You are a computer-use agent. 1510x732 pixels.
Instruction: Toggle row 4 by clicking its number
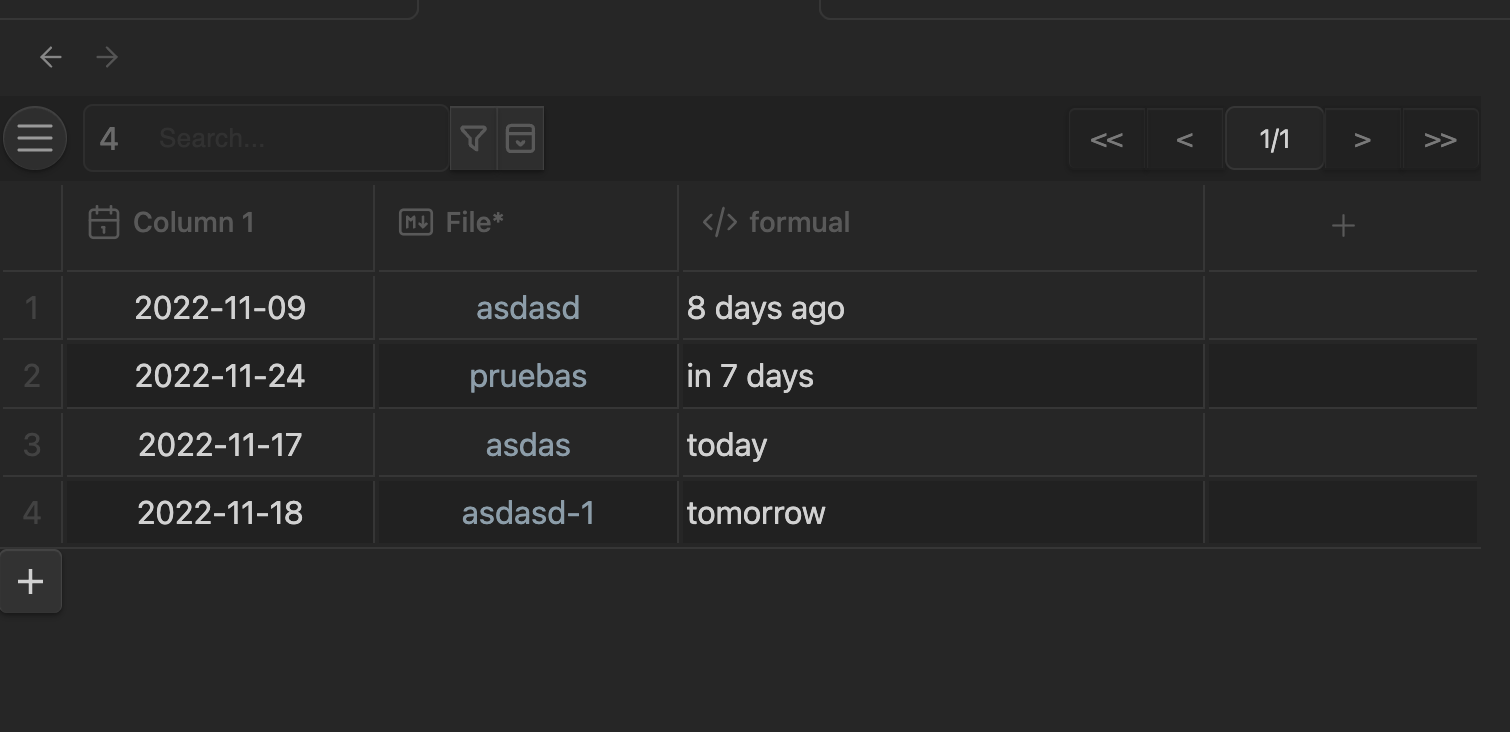31,512
